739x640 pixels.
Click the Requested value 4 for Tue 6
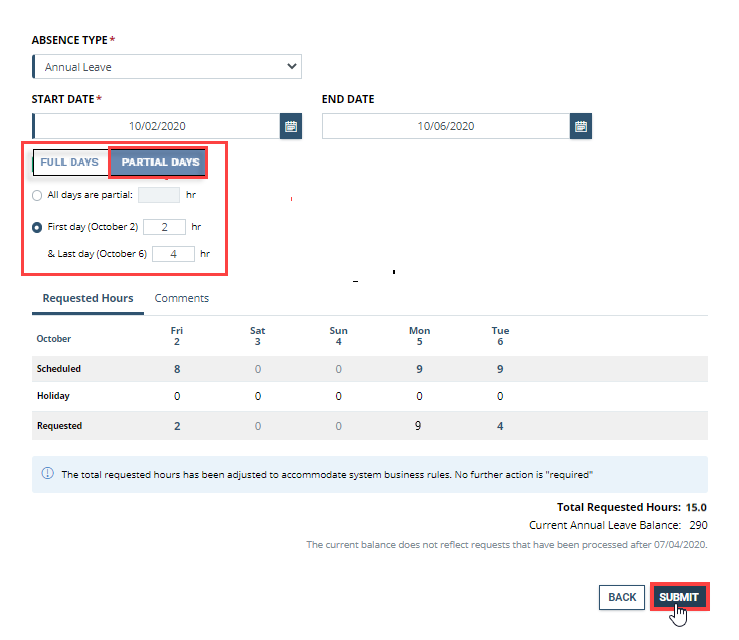500,426
